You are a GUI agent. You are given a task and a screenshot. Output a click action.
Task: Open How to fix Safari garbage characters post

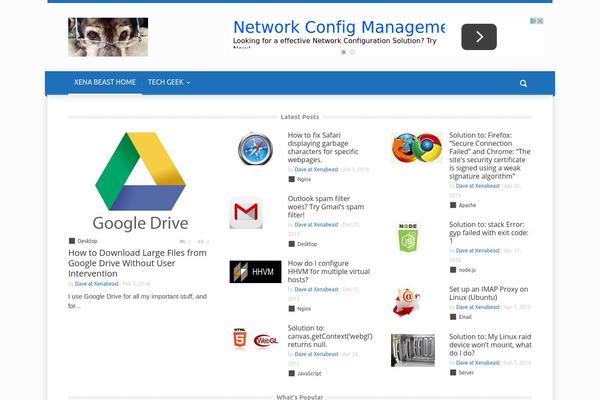(x=323, y=147)
